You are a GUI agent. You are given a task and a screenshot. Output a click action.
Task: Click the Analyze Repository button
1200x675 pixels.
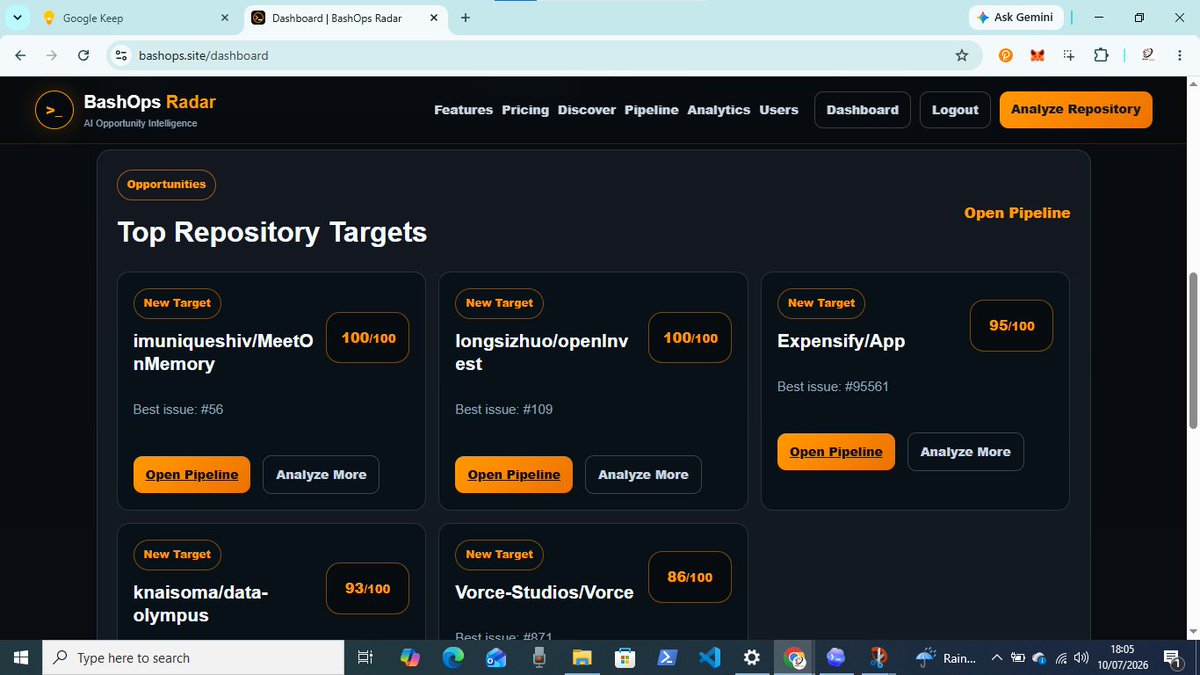tap(1076, 110)
